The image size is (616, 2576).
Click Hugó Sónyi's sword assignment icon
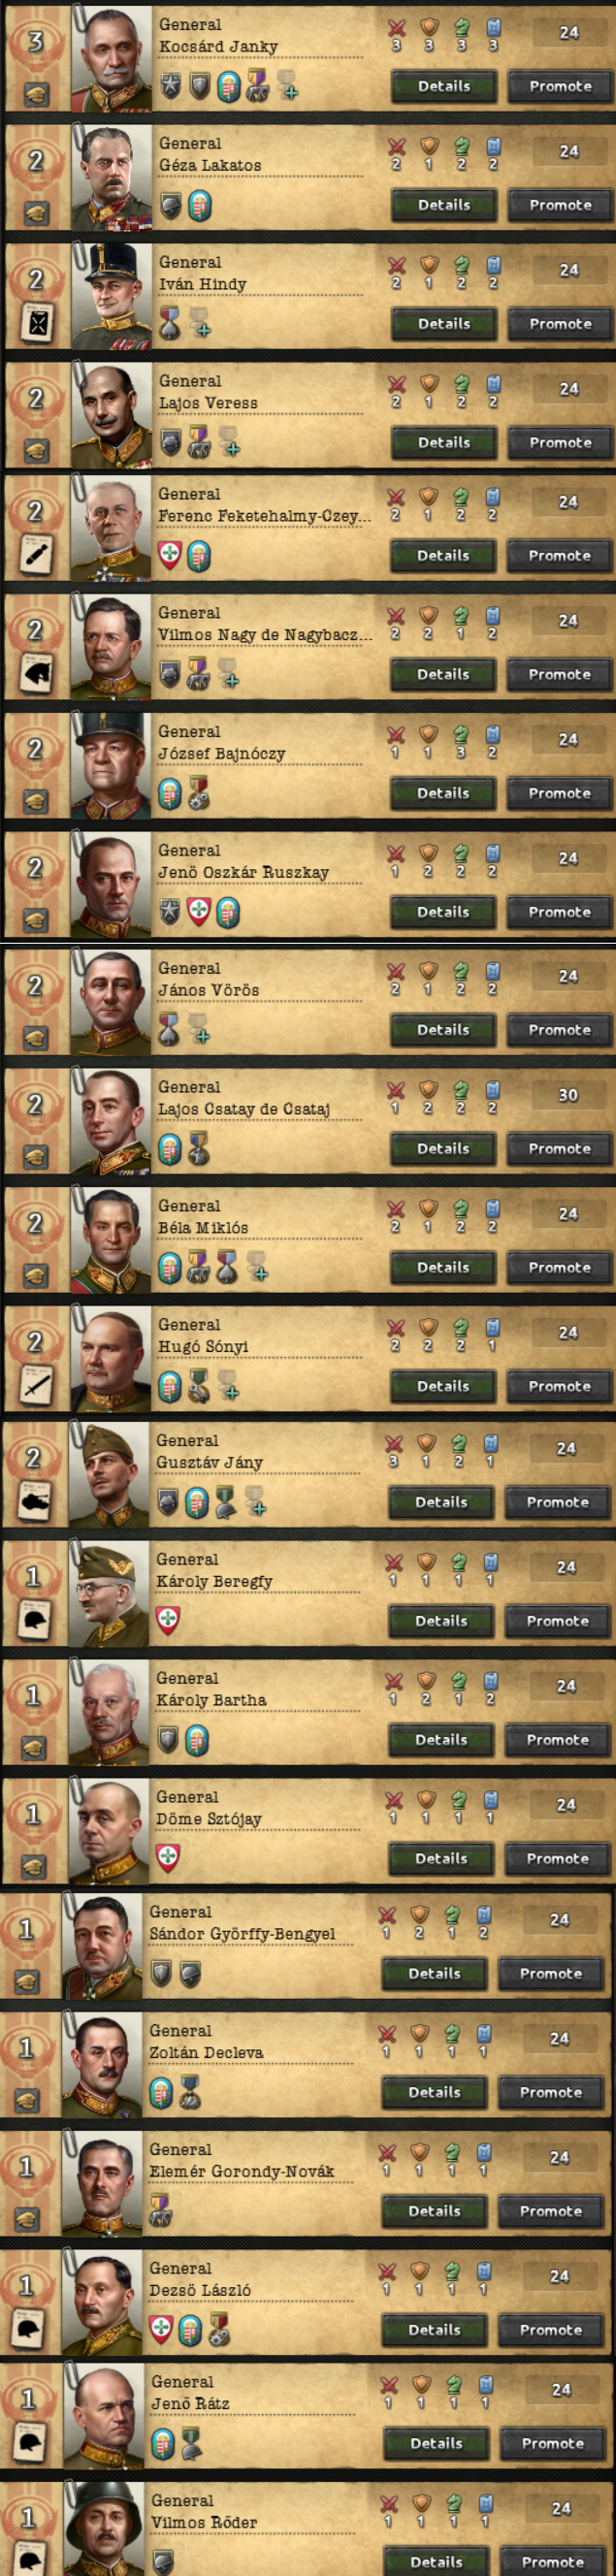pos(36,1386)
